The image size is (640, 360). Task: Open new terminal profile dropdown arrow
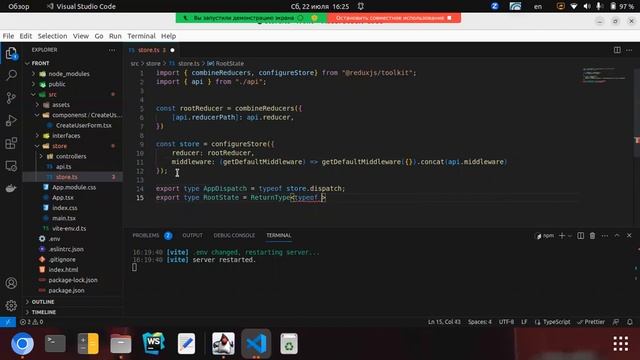[x=570, y=236]
